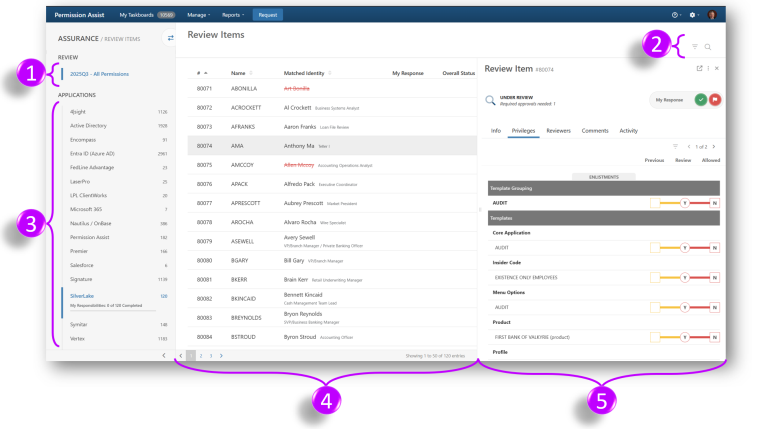
Task: Switch to the Reviewers tab
Action: [558, 131]
